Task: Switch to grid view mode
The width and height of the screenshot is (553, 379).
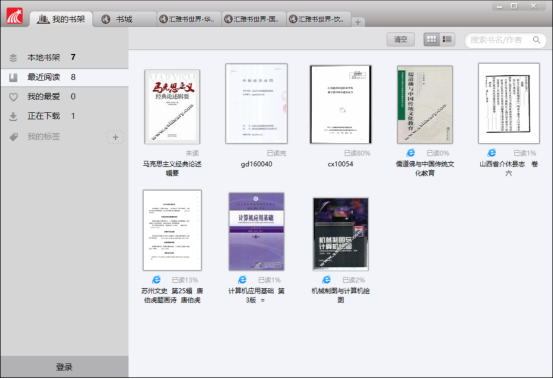Action: pos(432,39)
